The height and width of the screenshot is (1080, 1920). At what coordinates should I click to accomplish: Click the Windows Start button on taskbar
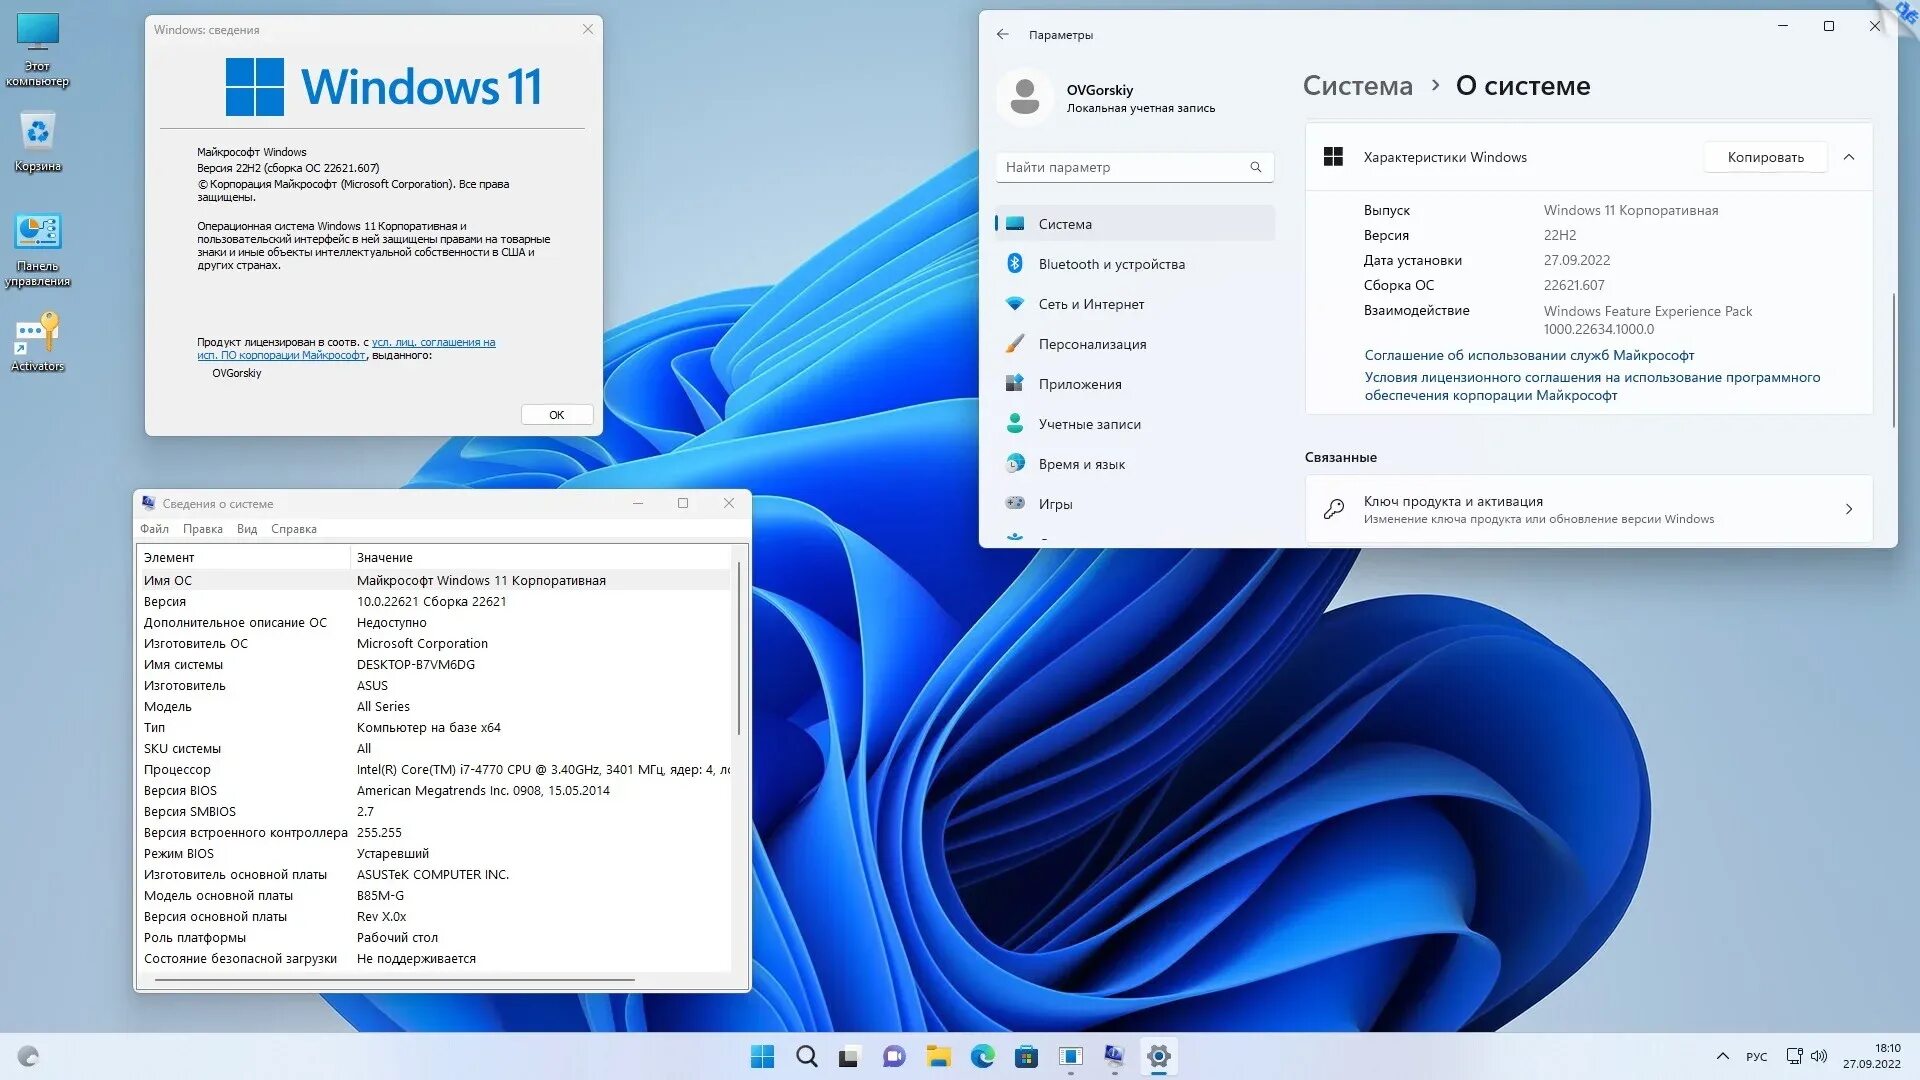coord(762,1056)
